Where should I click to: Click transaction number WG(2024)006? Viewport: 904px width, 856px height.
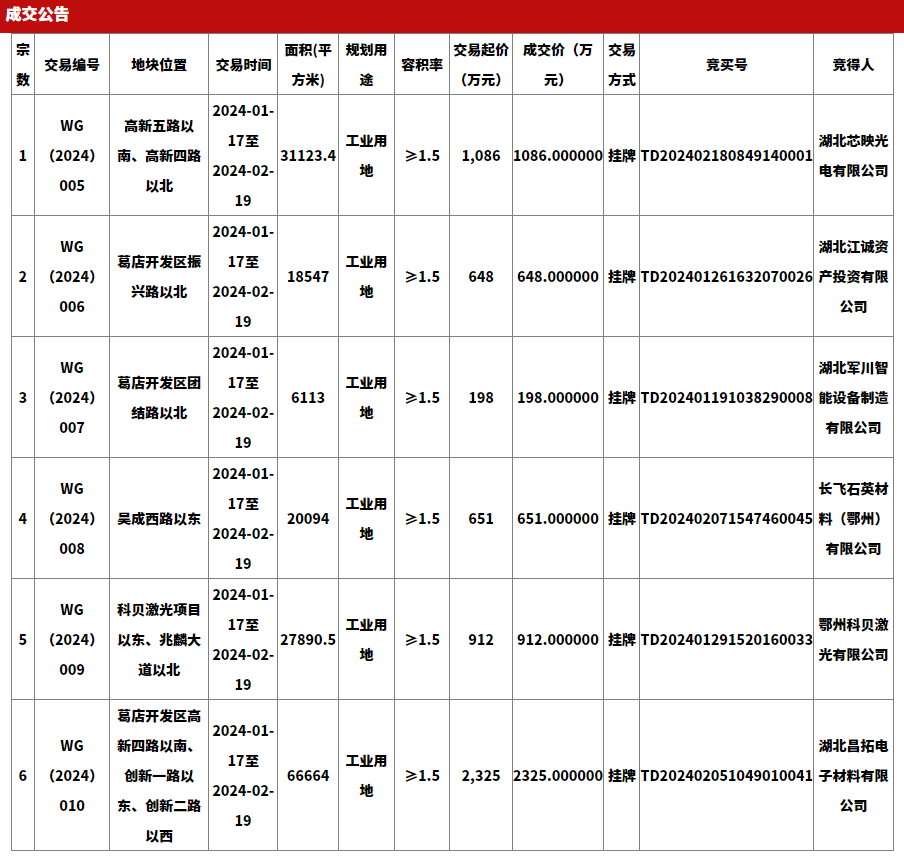(x=72, y=277)
